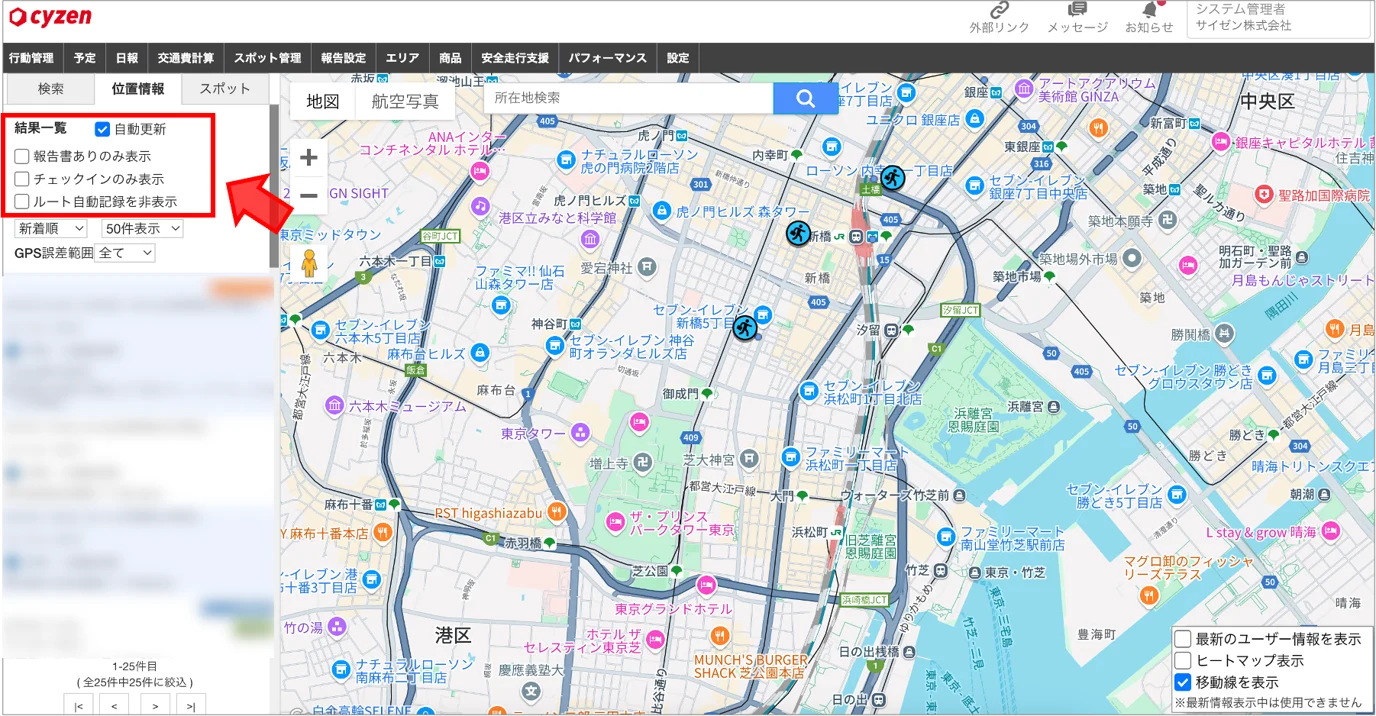Screen dimensions: 1376x716
Task: Click the 港区立みなと科学館 pin
Action: [x=590, y=238]
